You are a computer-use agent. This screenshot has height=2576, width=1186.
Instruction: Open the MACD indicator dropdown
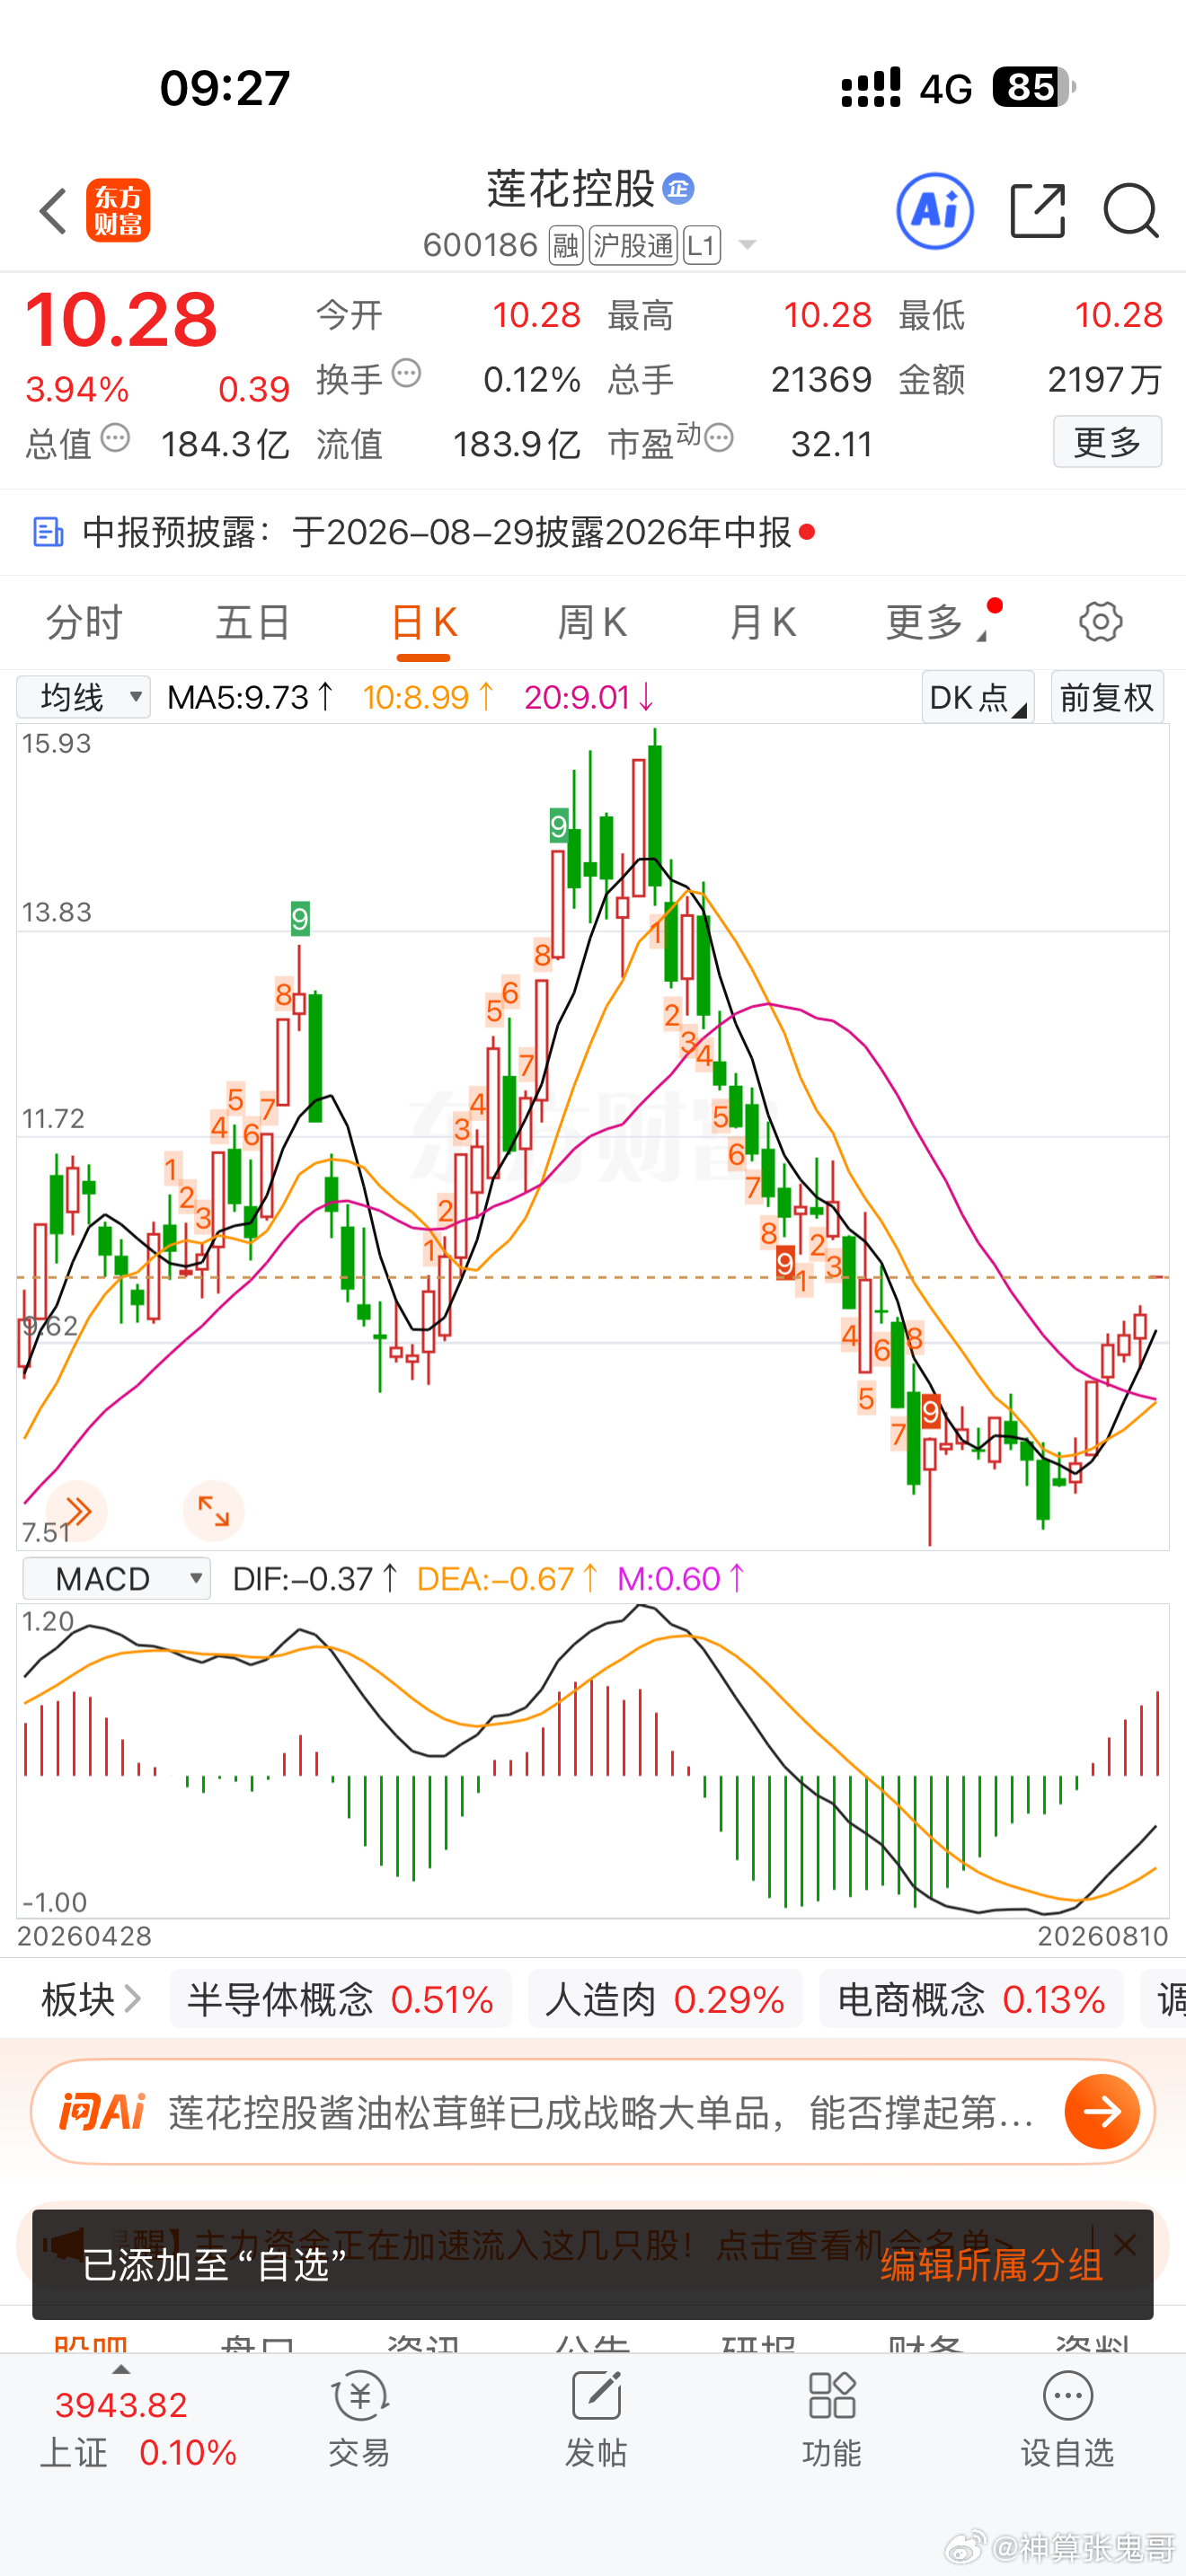pos(117,1579)
